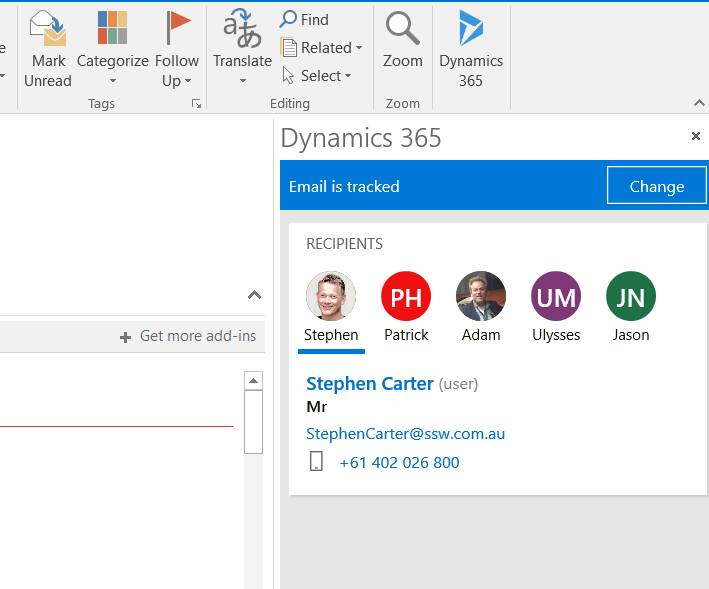Viewport: 709px width, 589px height.
Task: Click the Follow Up flag icon
Action: click(177, 29)
